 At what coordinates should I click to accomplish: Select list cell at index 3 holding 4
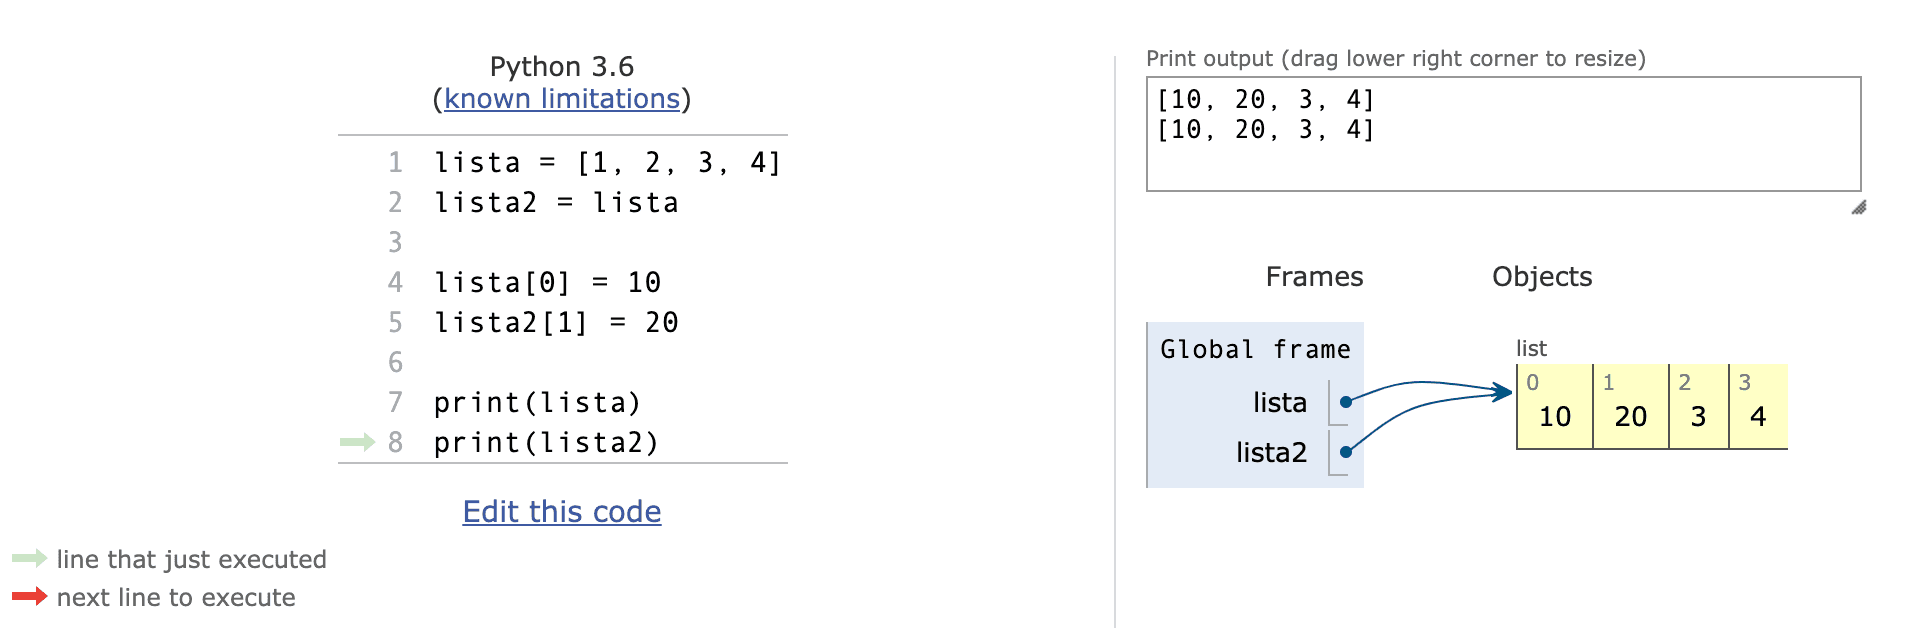tap(1757, 408)
